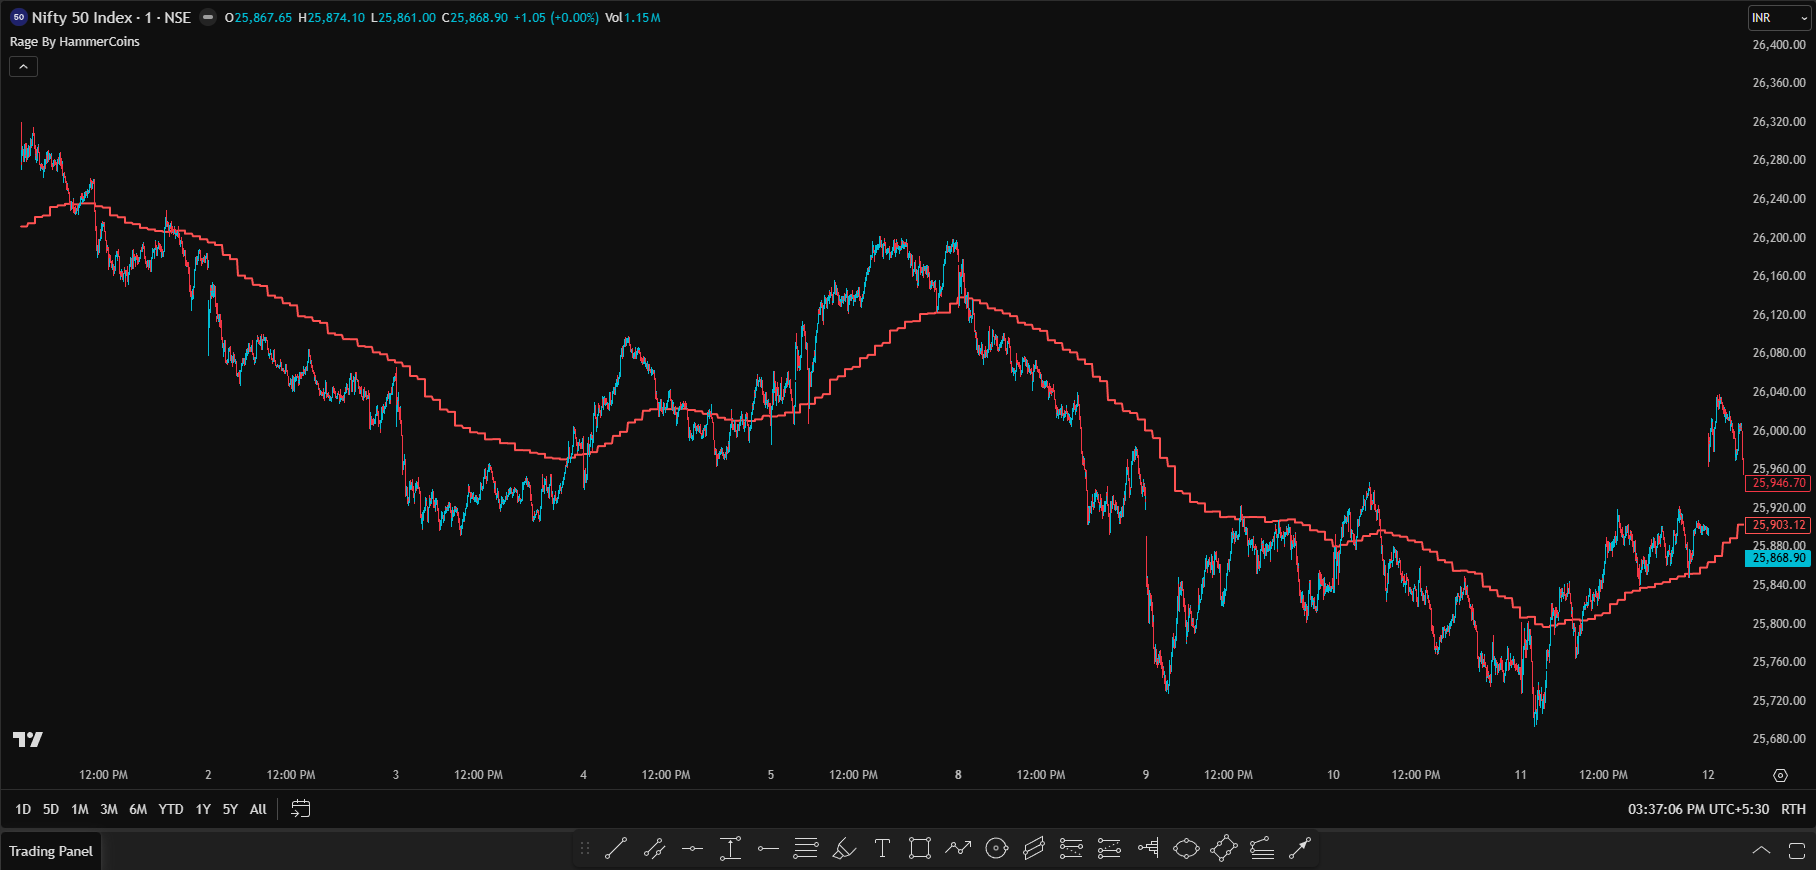
Task: Select the Circle shape tool
Action: [x=996, y=849]
